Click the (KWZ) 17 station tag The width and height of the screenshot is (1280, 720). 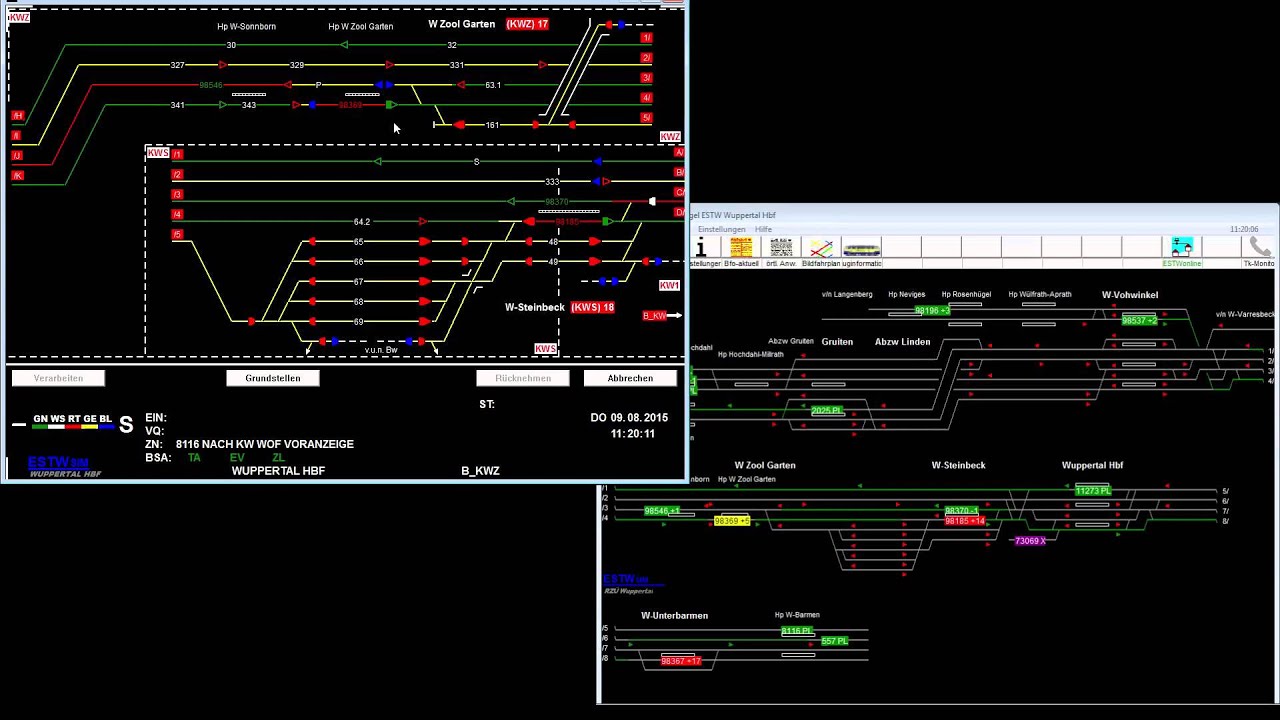527,24
